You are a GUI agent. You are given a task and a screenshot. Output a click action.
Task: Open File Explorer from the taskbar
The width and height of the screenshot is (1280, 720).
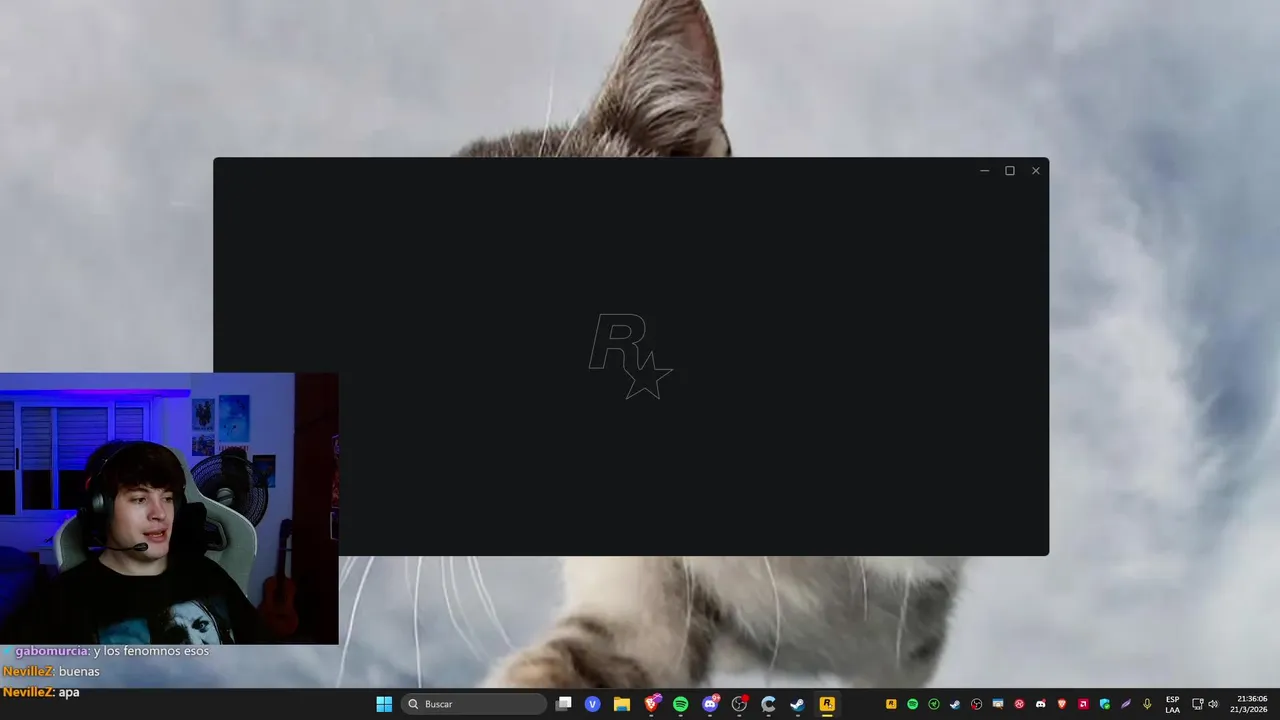click(622, 704)
